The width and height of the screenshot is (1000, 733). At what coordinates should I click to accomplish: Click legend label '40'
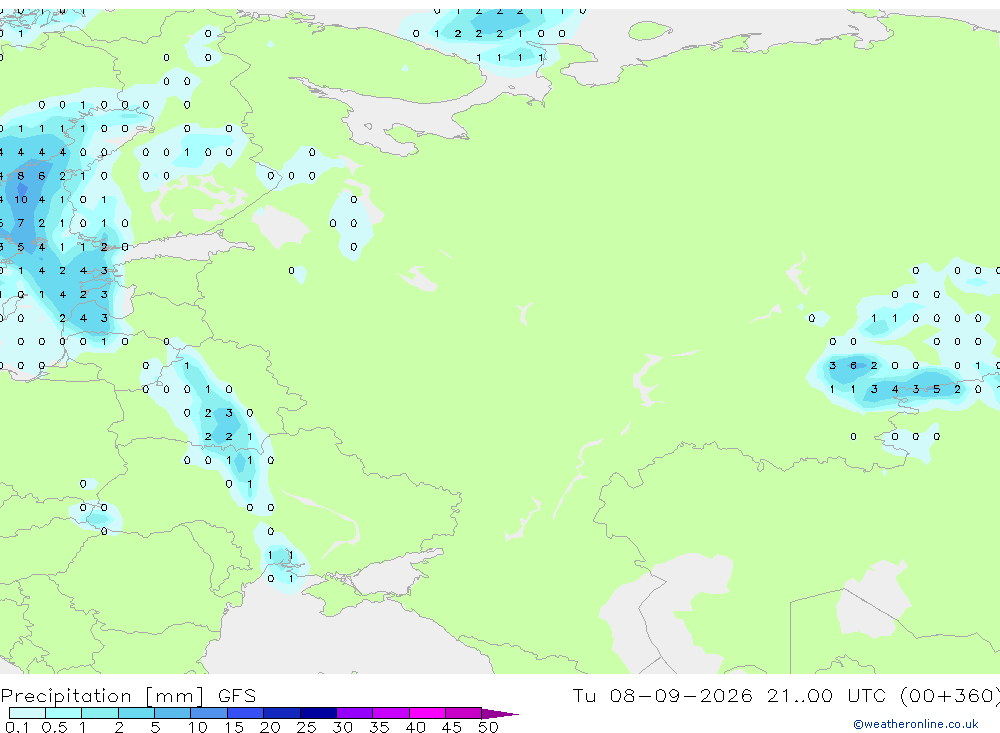[415, 727]
